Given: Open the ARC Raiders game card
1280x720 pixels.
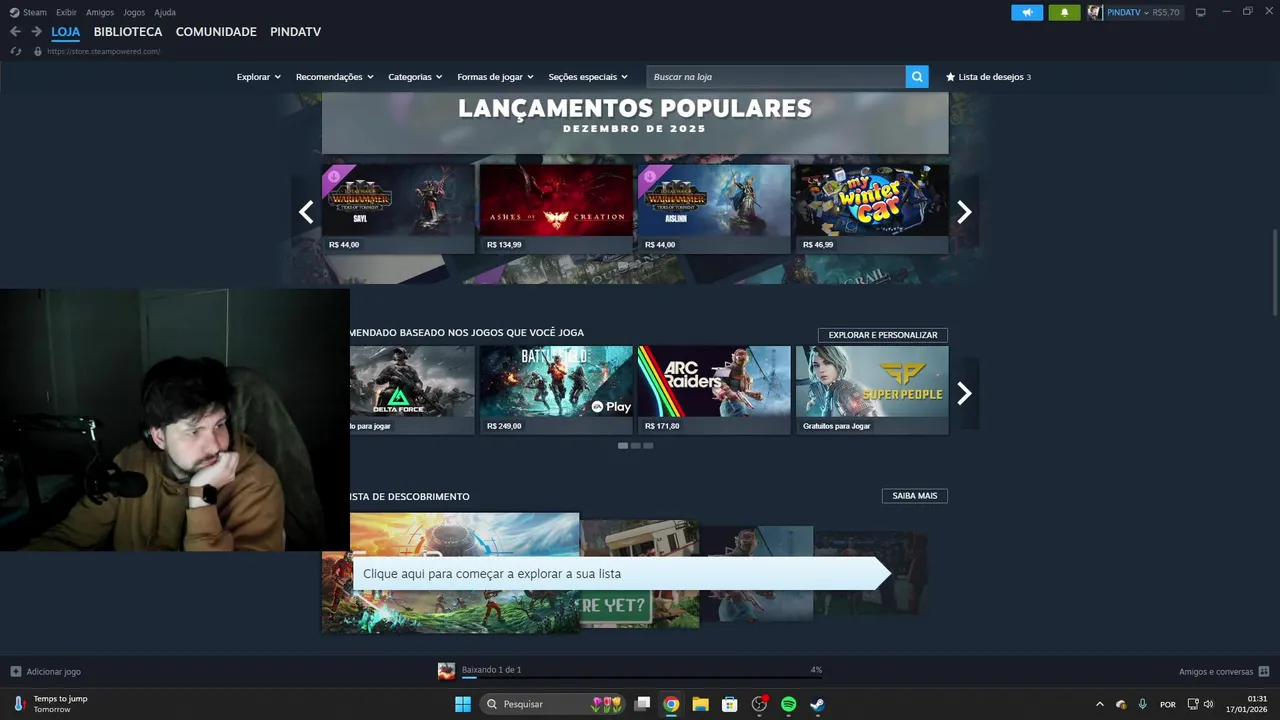Looking at the screenshot, I should pos(714,390).
